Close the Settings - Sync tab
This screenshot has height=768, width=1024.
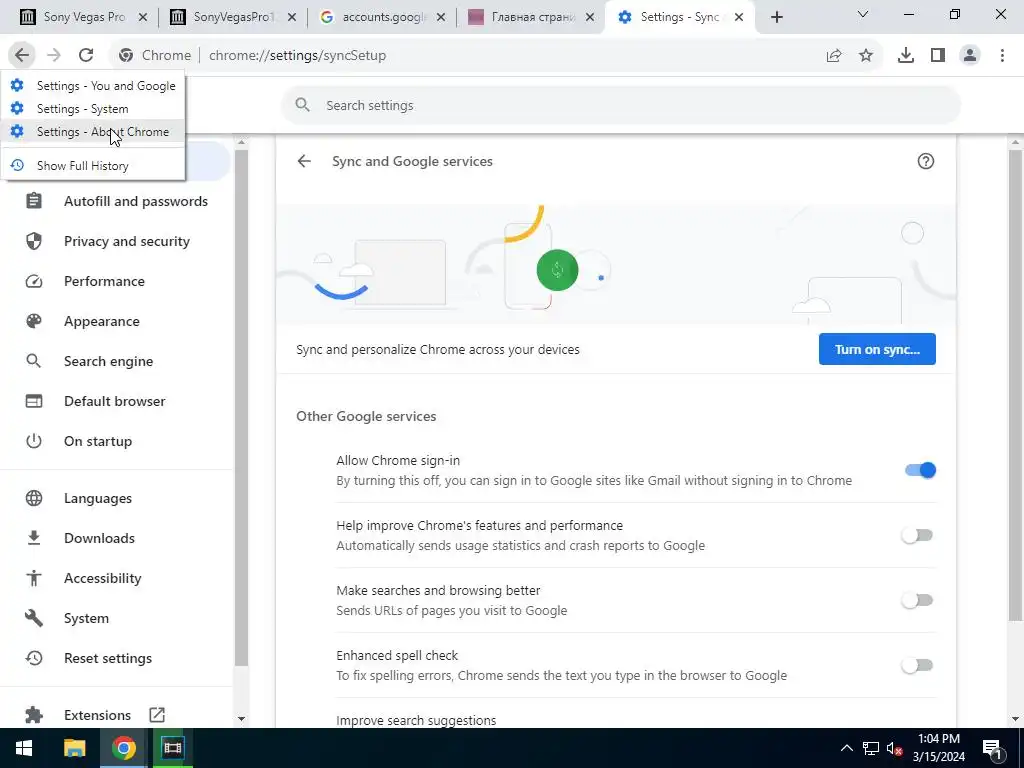click(739, 18)
